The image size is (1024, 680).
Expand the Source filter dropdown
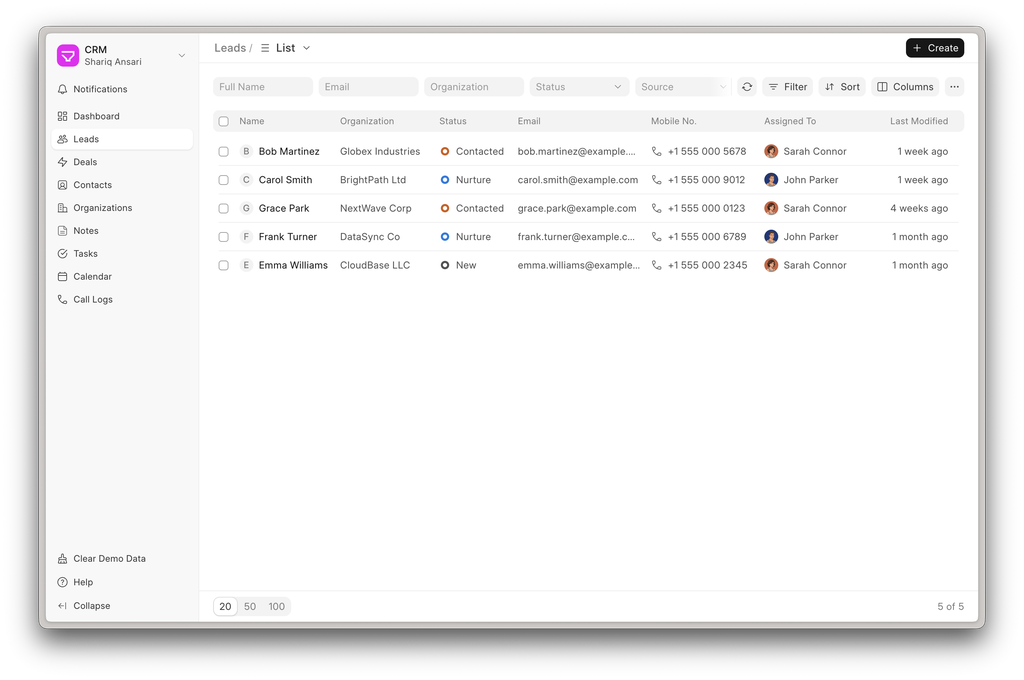click(x=683, y=87)
